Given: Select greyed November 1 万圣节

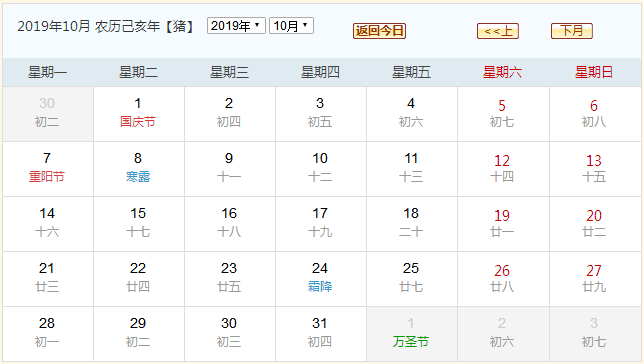Looking at the screenshot, I should pyautogui.click(x=412, y=334).
